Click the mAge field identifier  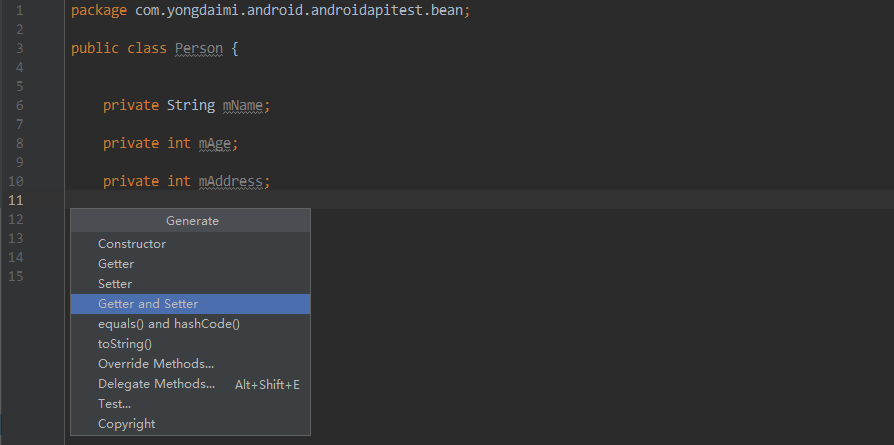pyautogui.click(x=215, y=143)
